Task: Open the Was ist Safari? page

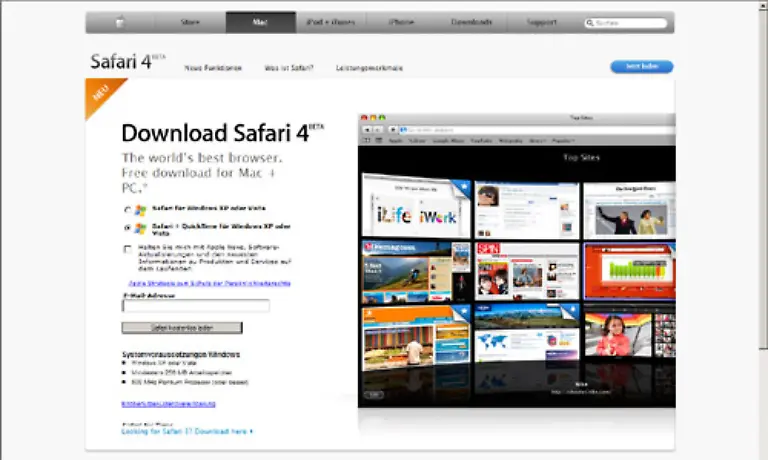Action: (289, 68)
